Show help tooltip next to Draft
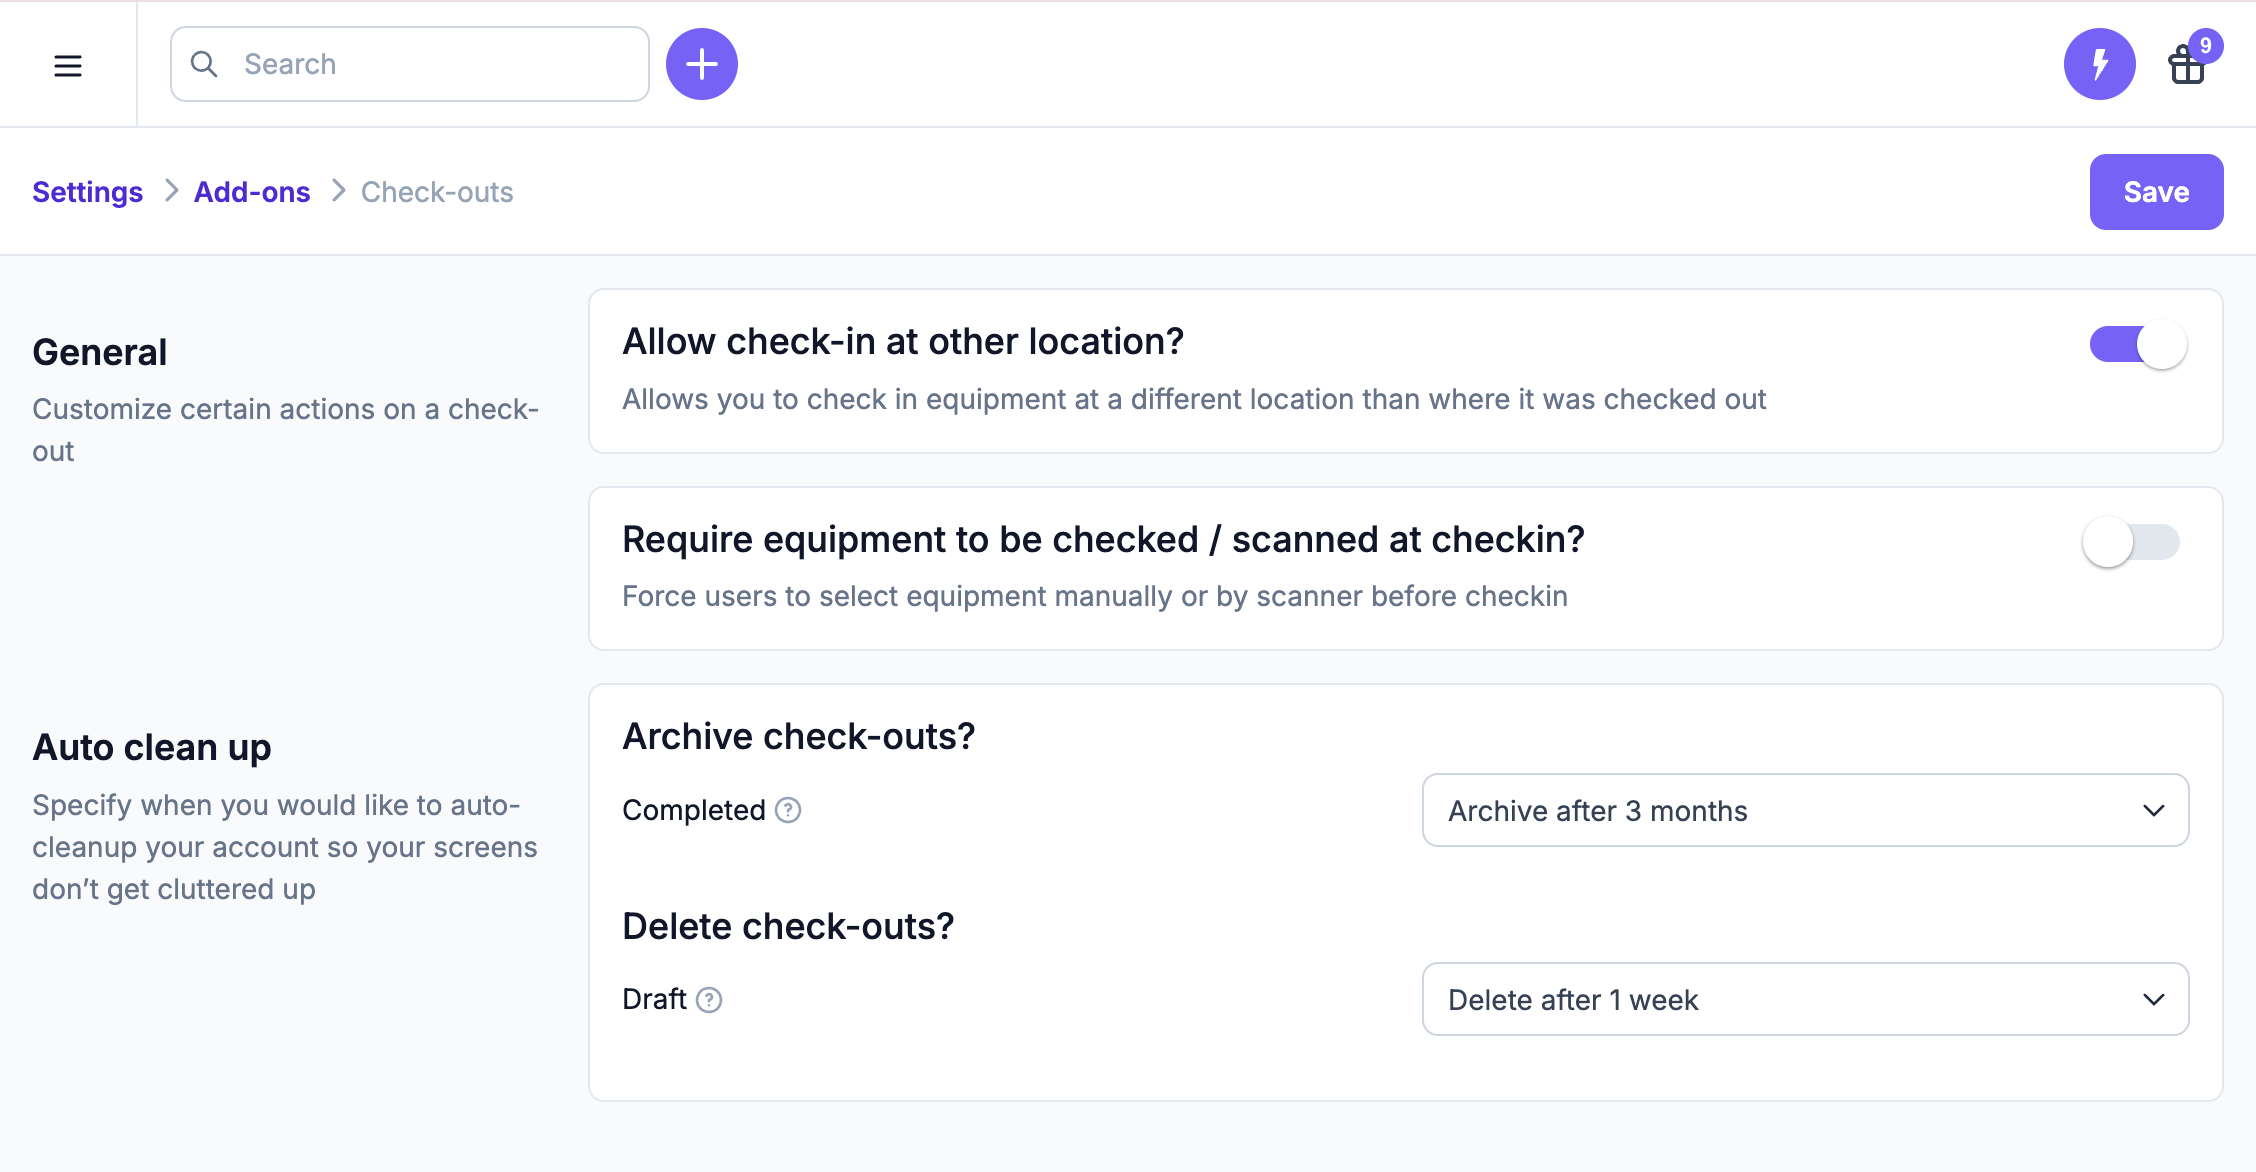 709,1000
